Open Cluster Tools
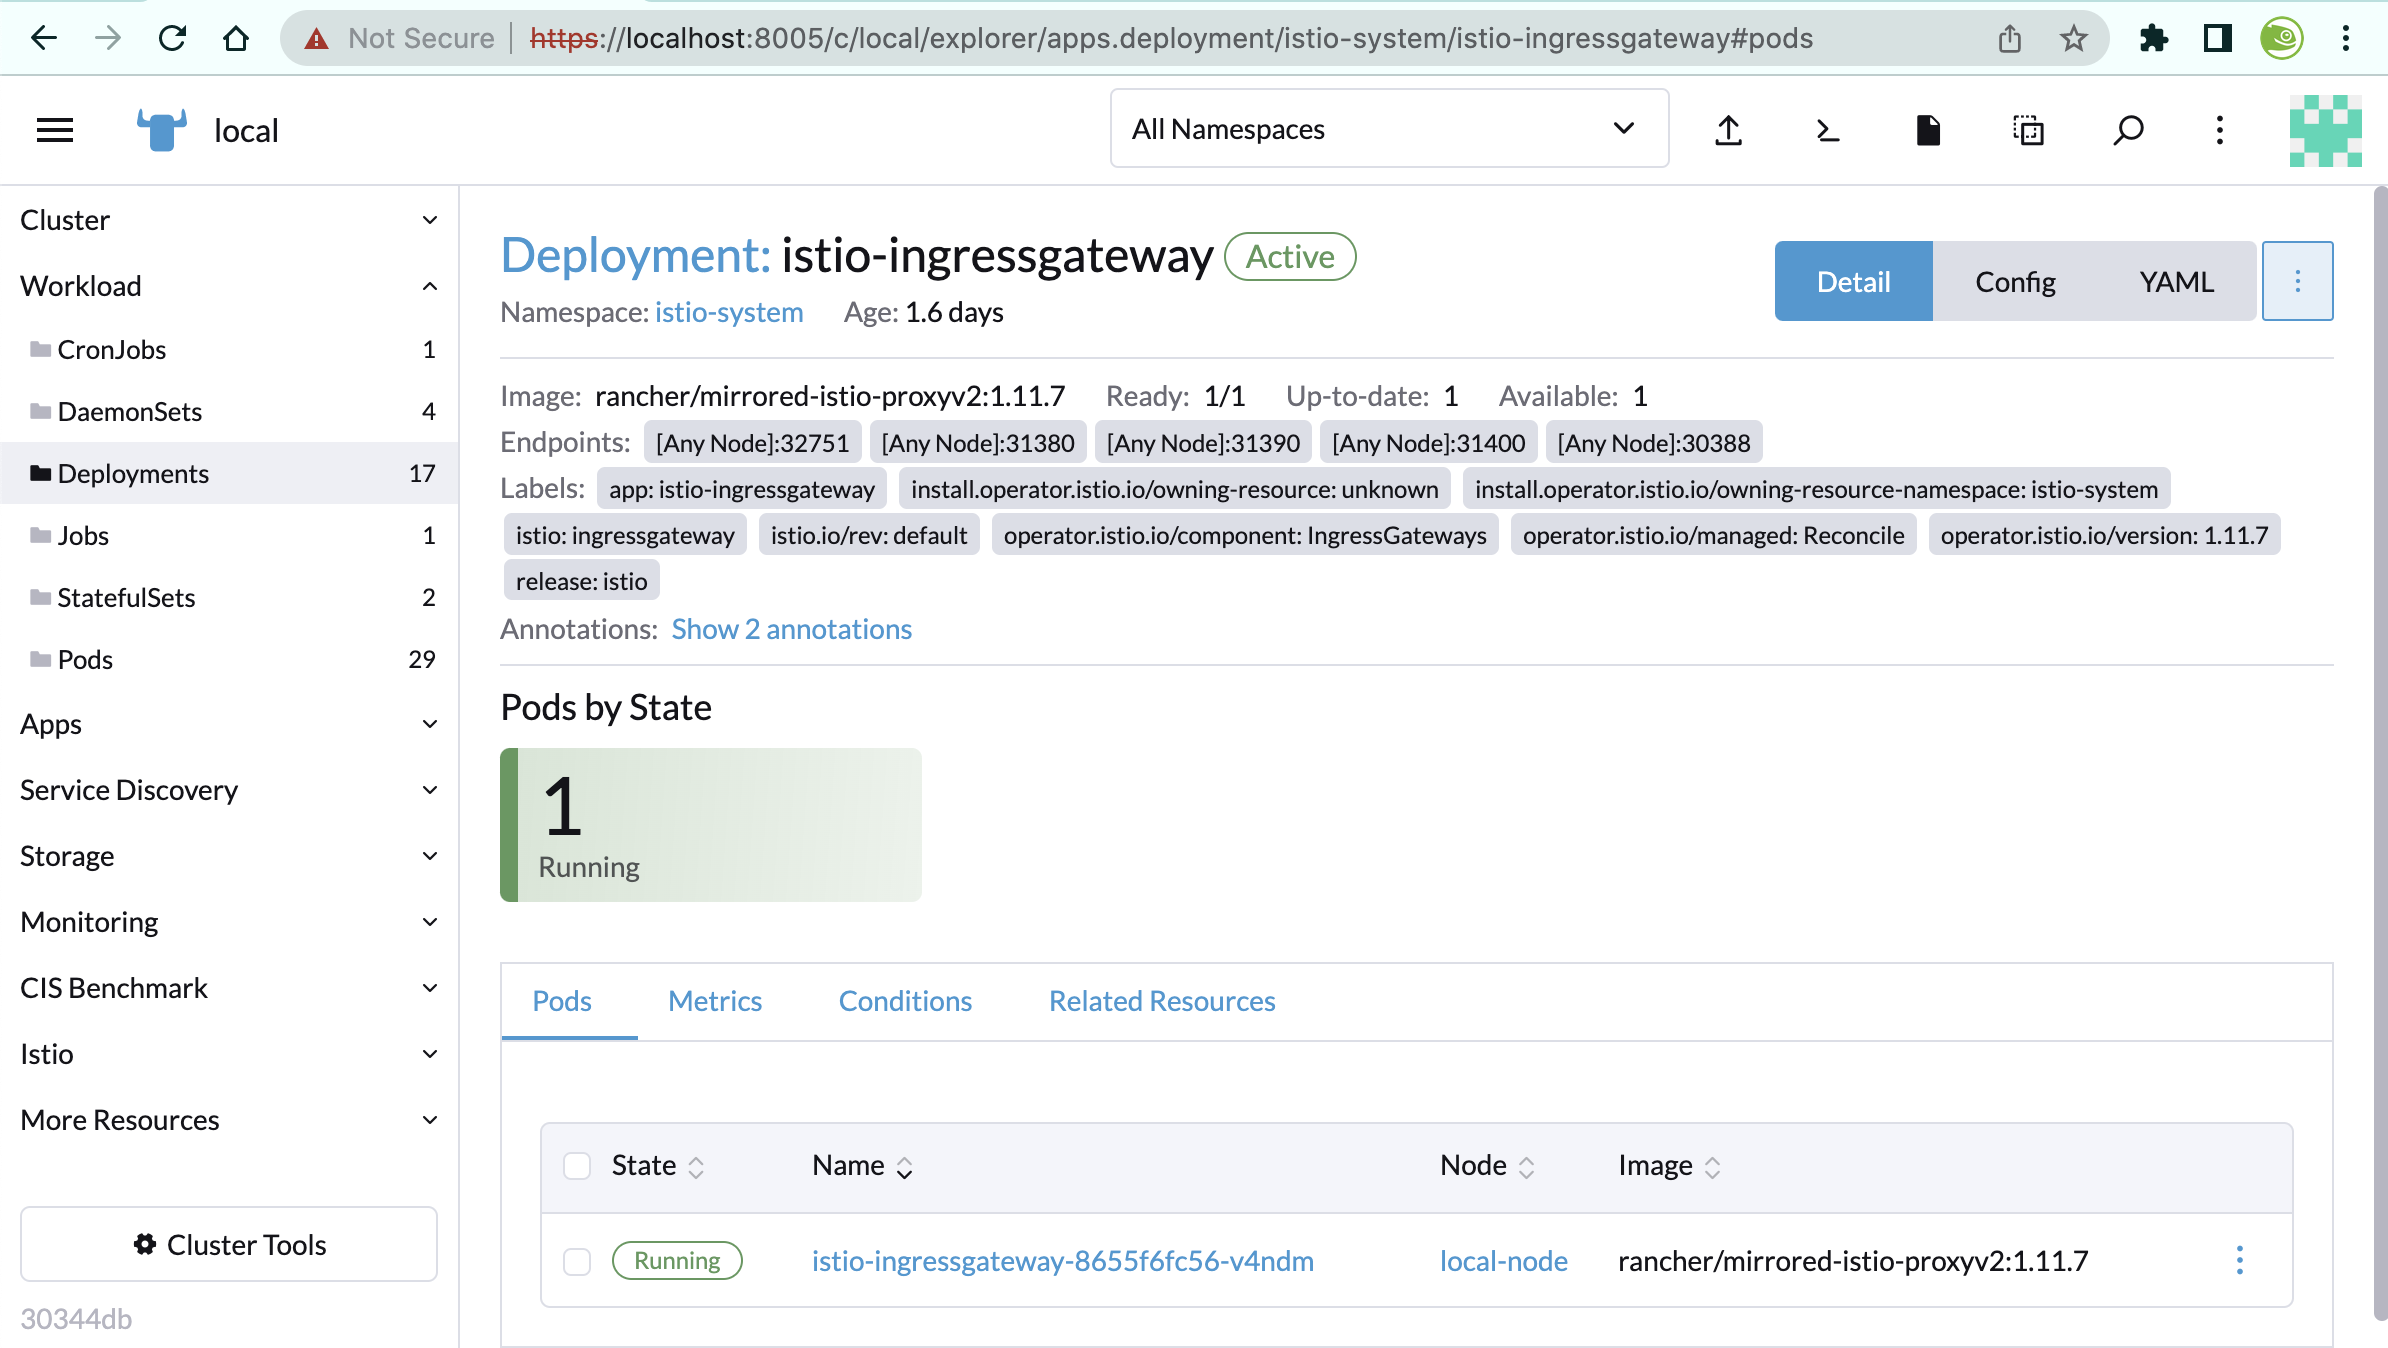 (x=229, y=1244)
